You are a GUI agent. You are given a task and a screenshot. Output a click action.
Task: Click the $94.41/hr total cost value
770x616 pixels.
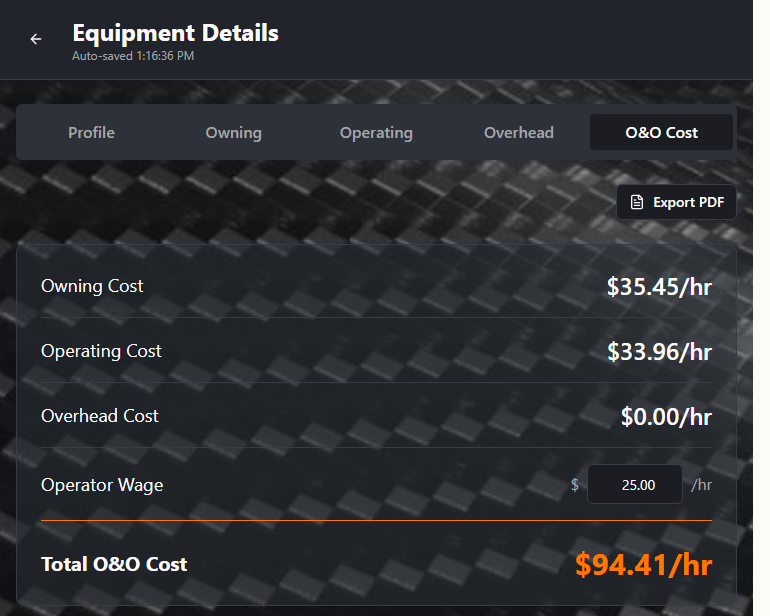coord(643,564)
